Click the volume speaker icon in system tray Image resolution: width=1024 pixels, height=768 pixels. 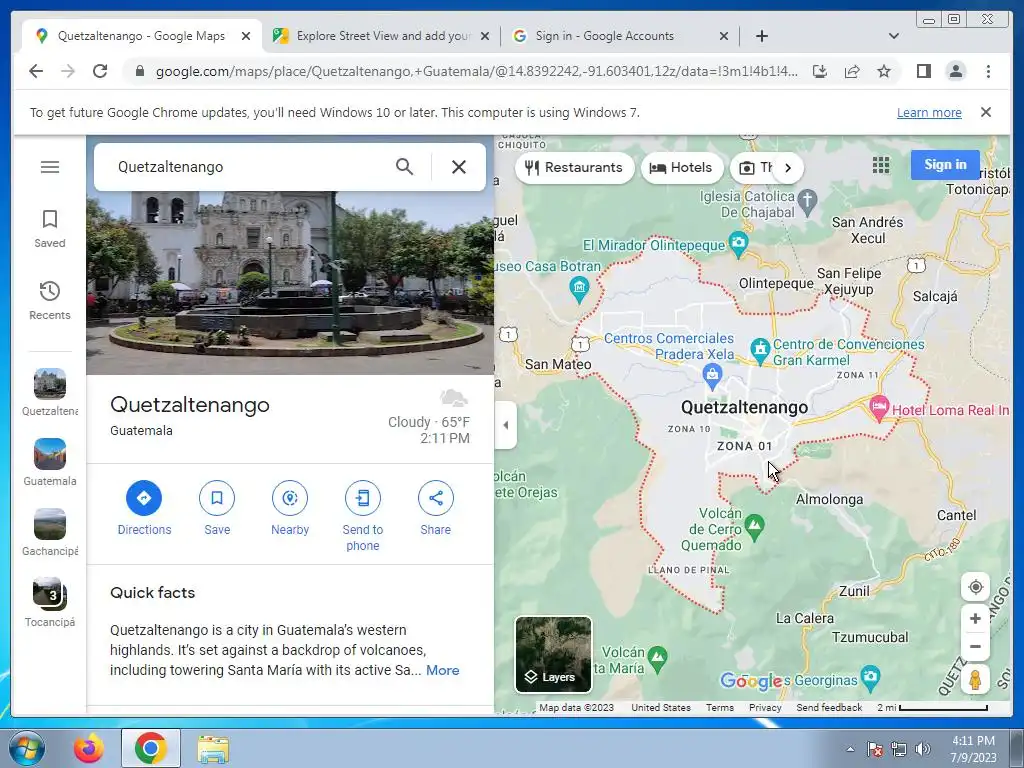923,749
